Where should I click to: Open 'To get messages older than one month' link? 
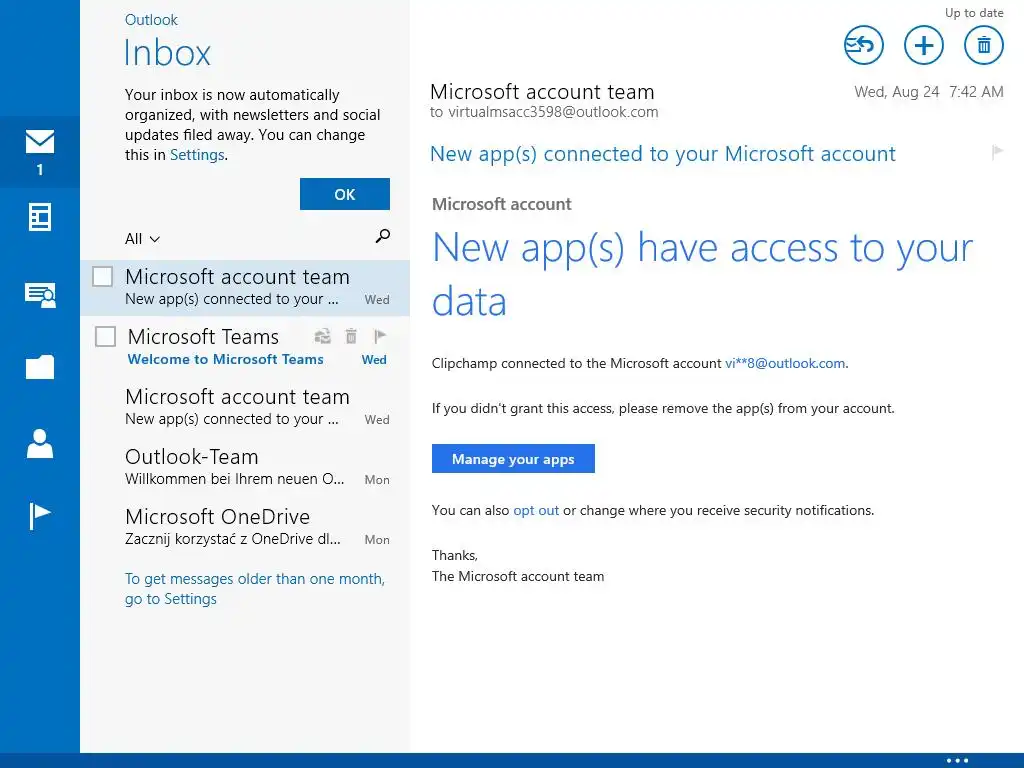tap(255, 588)
